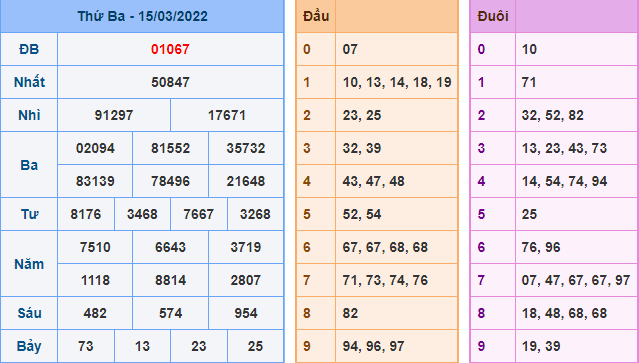
Task: Click the Đầu column header
Action: pyautogui.click(x=316, y=16)
